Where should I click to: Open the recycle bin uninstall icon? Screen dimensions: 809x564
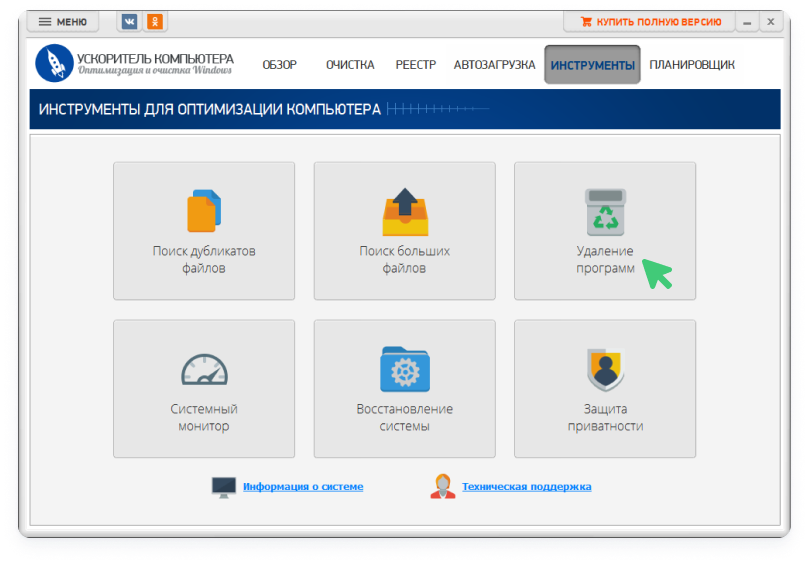pyautogui.click(x=605, y=212)
